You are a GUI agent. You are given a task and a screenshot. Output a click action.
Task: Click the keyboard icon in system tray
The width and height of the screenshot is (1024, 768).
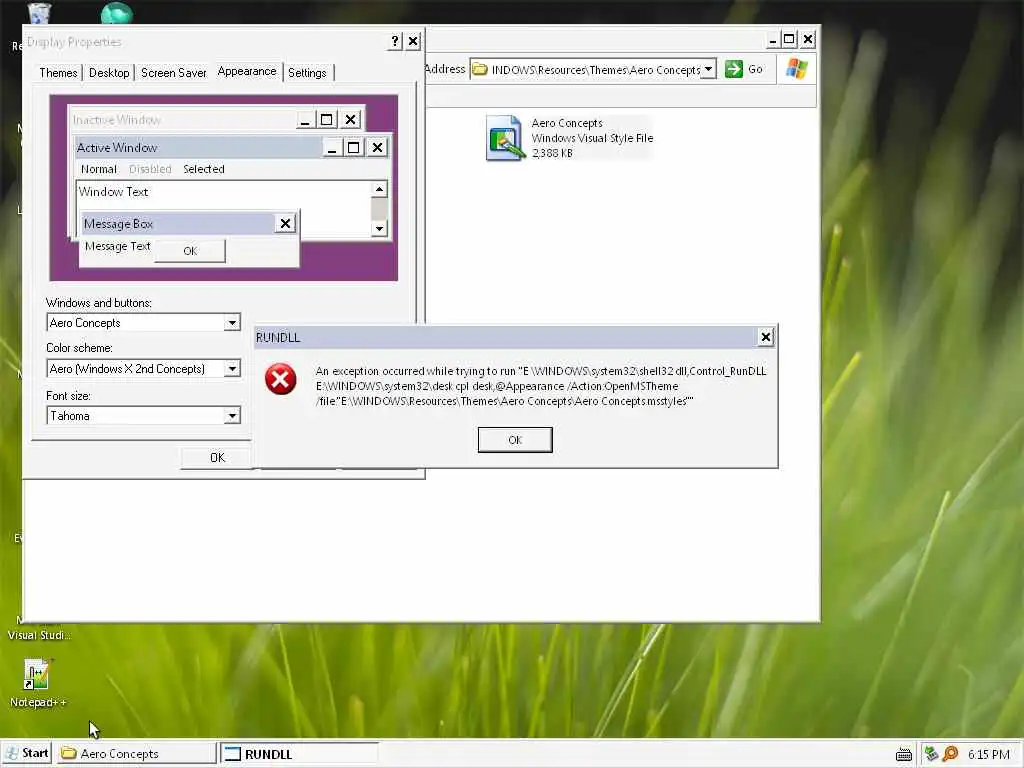click(904, 755)
